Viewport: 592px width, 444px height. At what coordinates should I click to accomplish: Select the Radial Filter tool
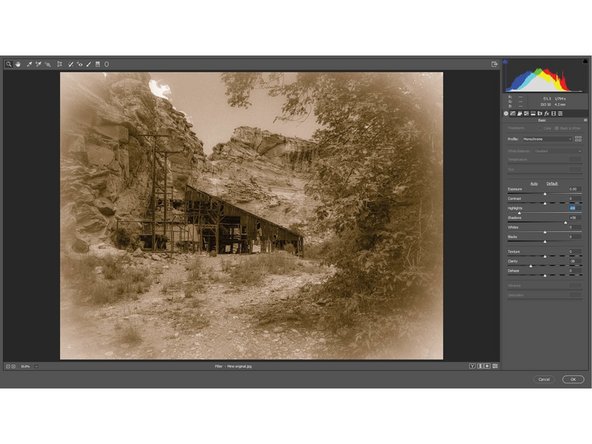(106, 64)
